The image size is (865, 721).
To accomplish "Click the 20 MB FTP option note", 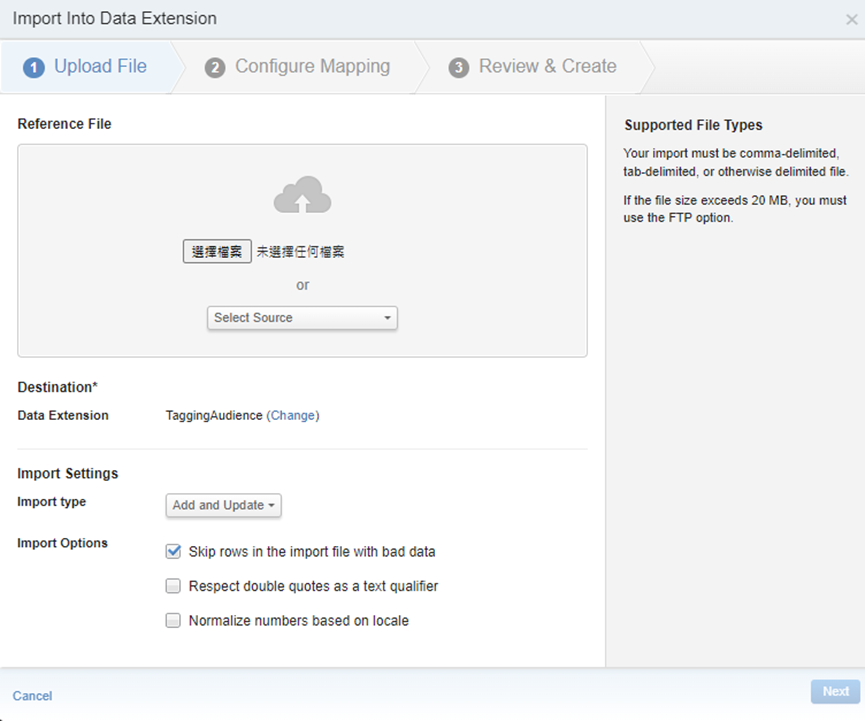I will click(735, 209).
